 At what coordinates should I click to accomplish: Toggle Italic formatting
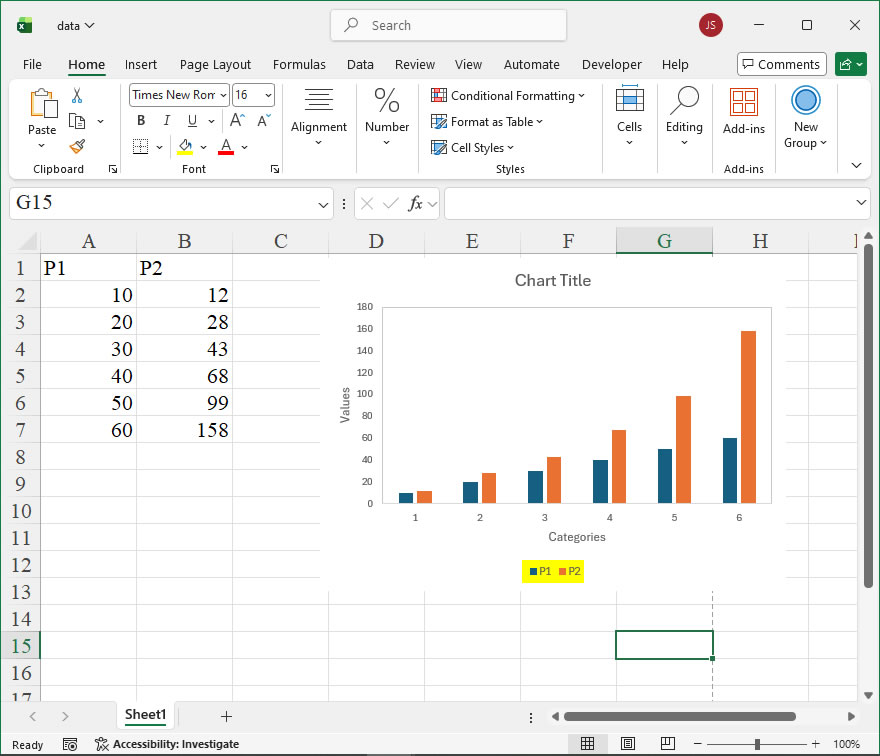(x=166, y=121)
